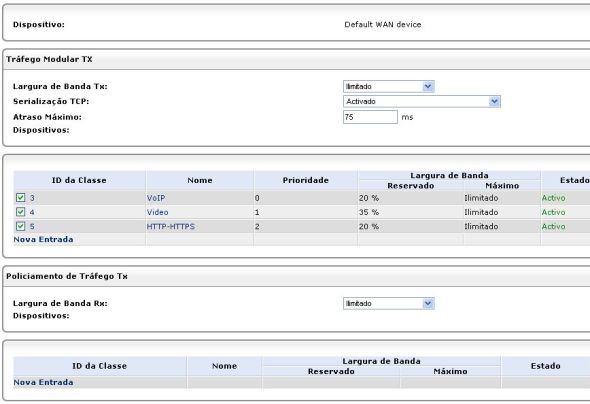The height and width of the screenshot is (404, 590).
Task: Open Largura de Banda Tx dropdown
Action: pyautogui.click(x=389, y=87)
